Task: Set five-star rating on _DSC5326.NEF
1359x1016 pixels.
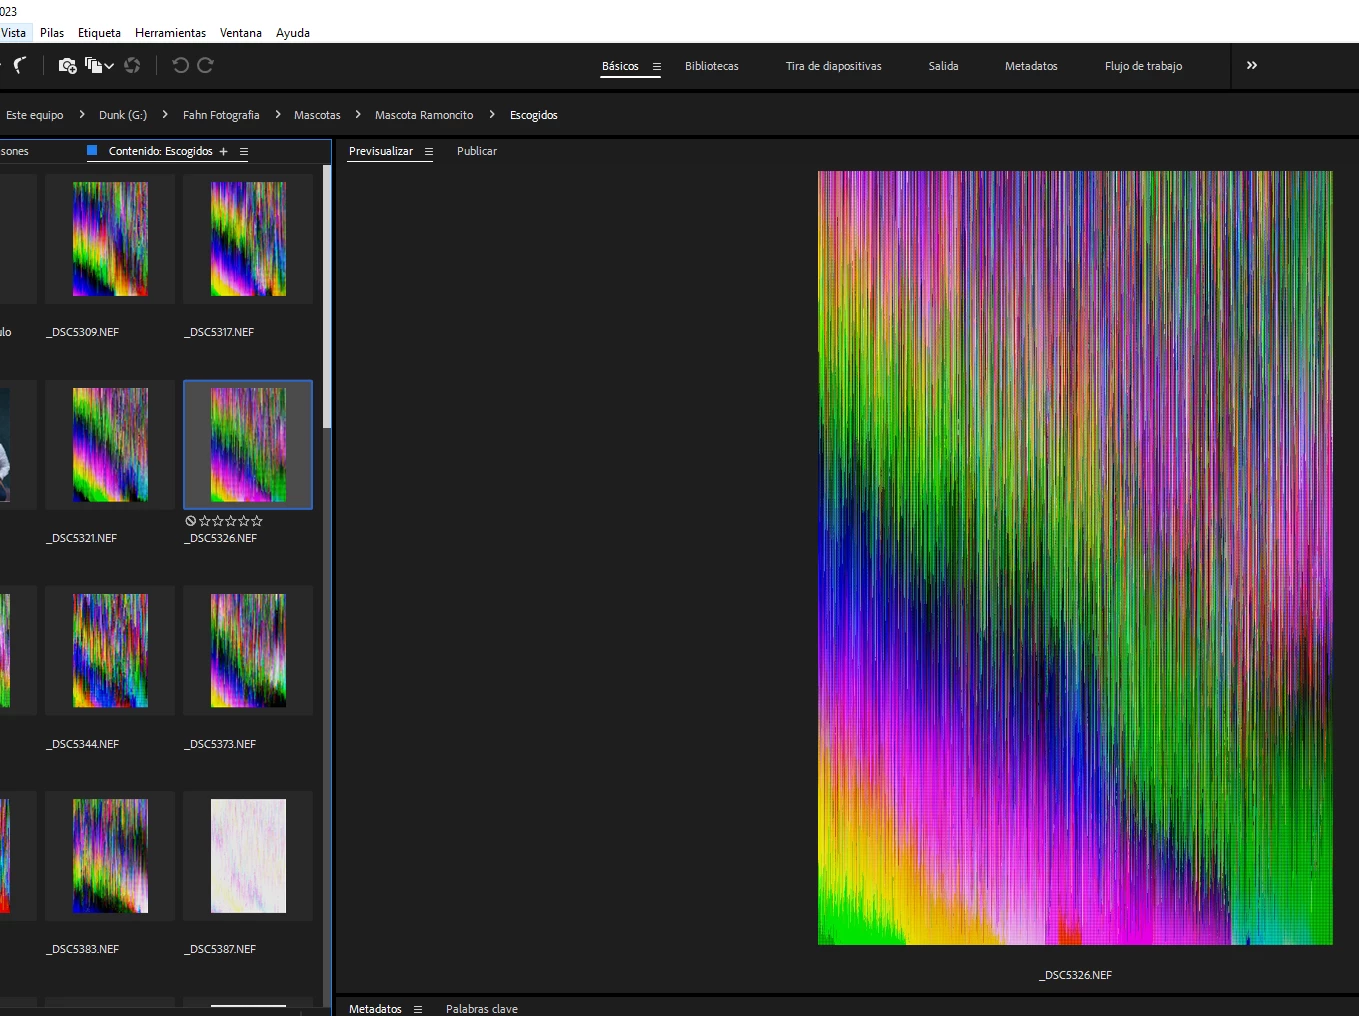Action: (x=257, y=521)
